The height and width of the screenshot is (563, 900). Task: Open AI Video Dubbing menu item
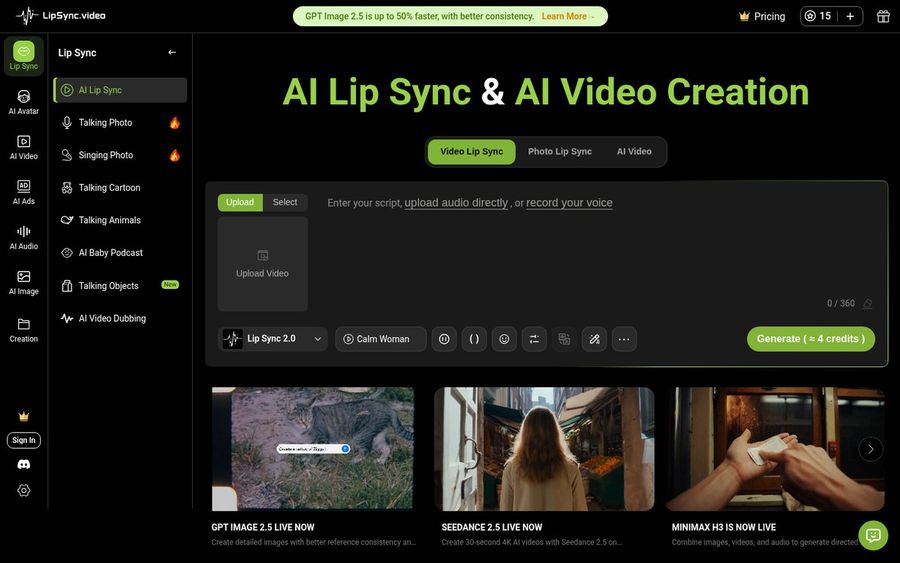tap(121, 318)
